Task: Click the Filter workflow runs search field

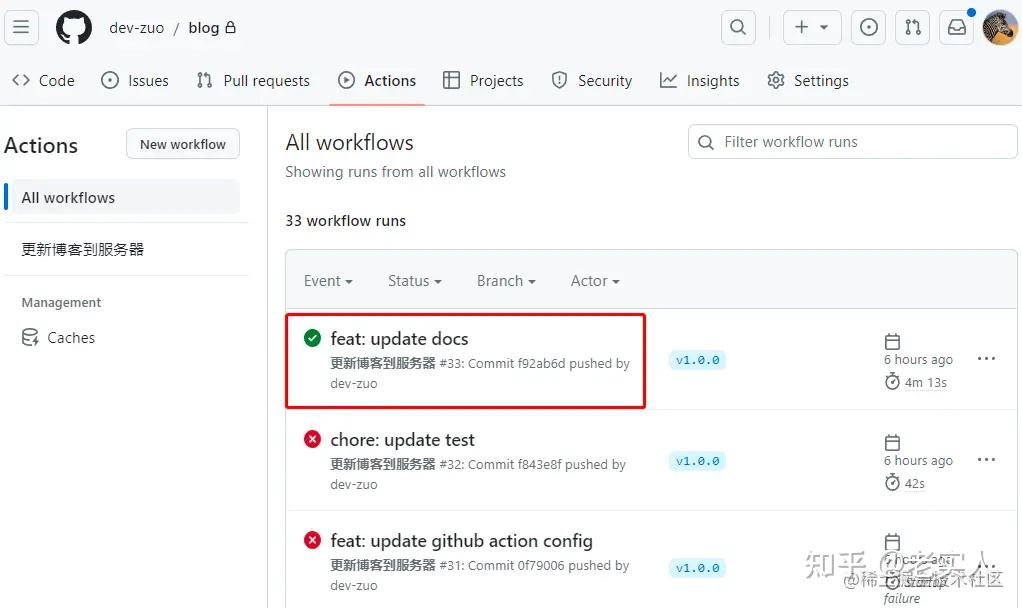Action: (851, 141)
